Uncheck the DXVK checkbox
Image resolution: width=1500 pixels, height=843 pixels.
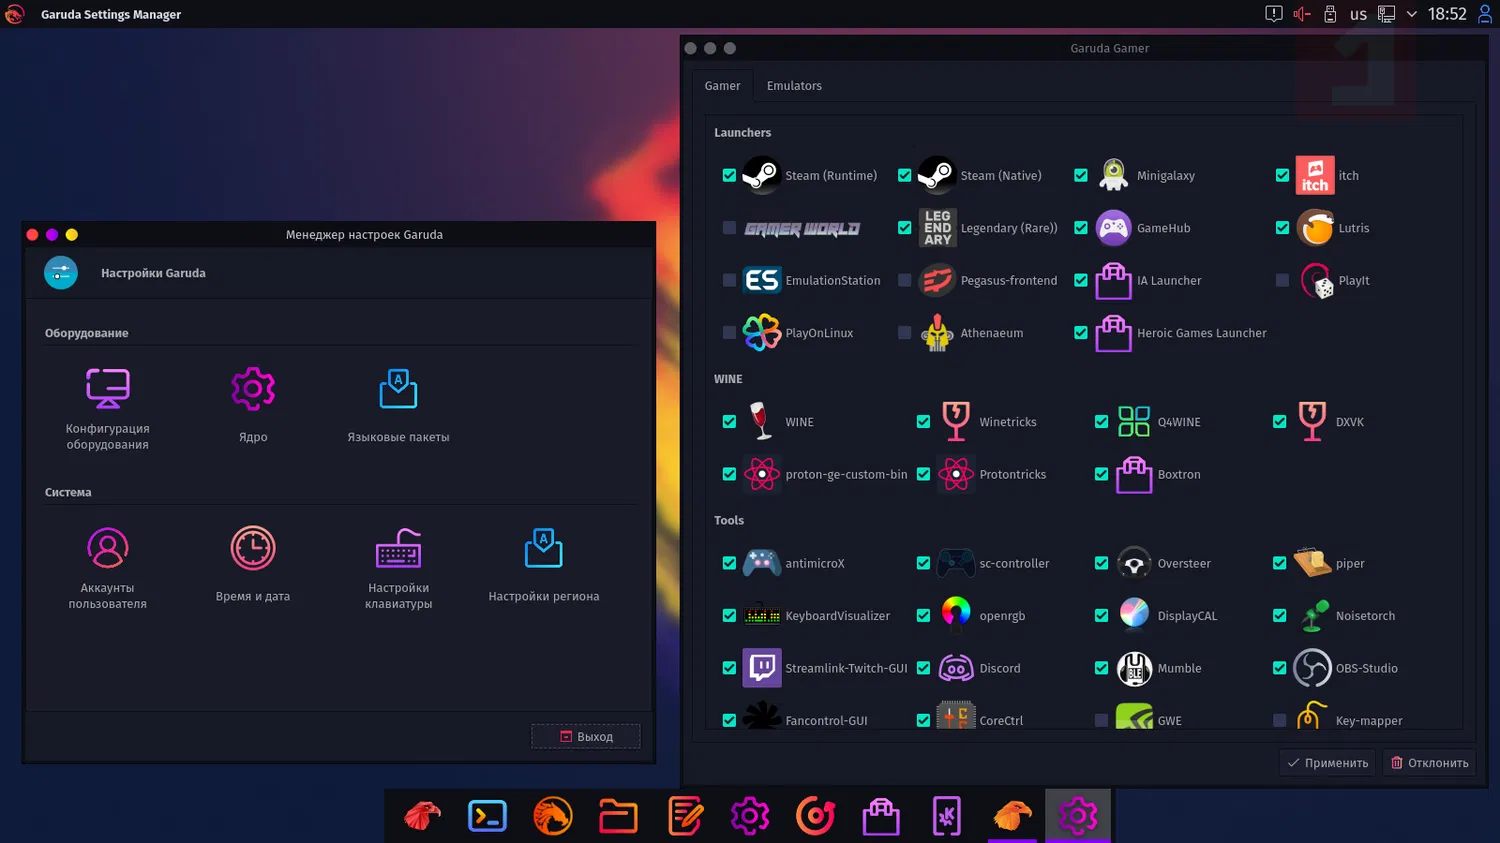click(x=1279, y=422)
